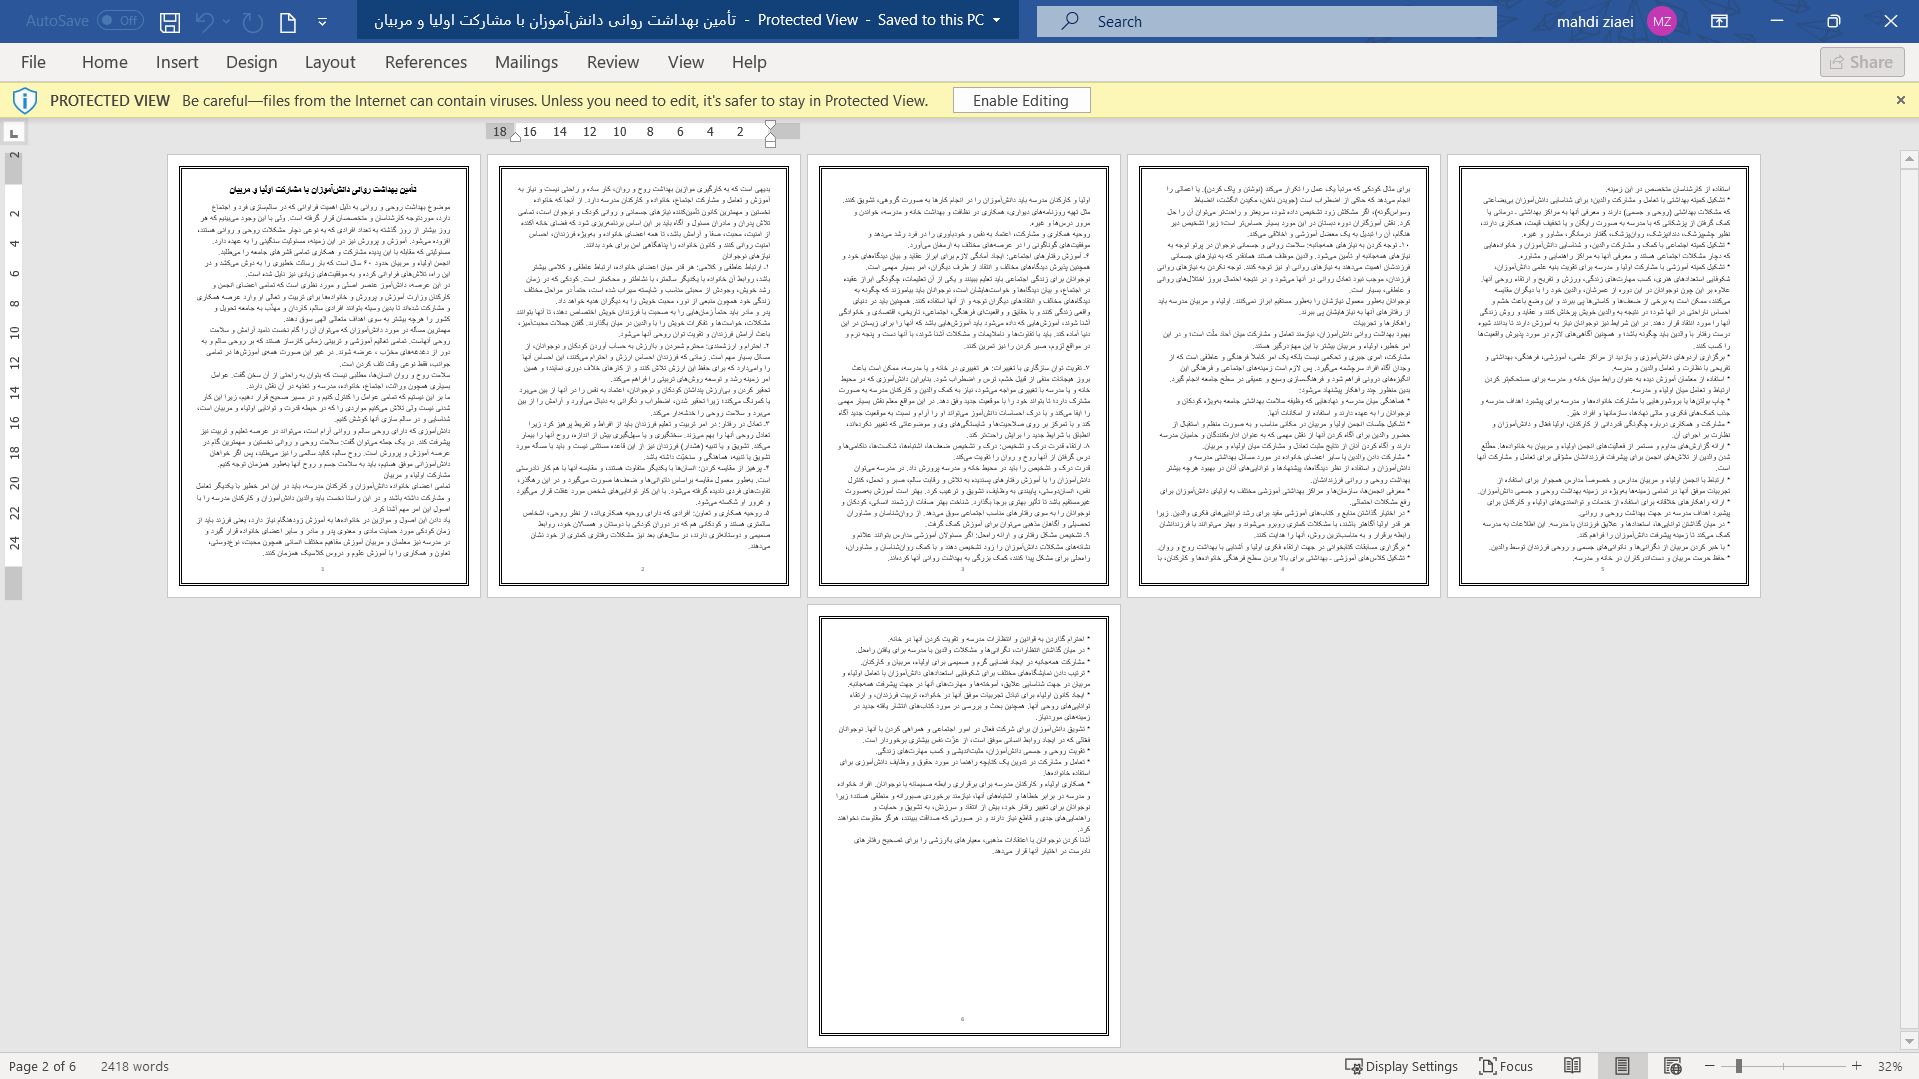Enable Focus mode
The image size is (1919, 1079).
tap(1506, 1066)
